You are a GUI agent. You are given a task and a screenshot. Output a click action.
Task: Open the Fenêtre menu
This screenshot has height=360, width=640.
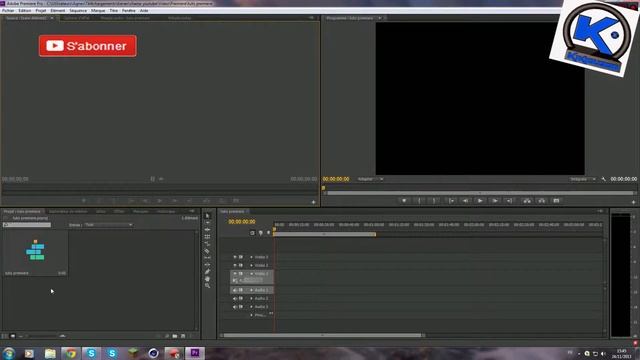(129, 11)
